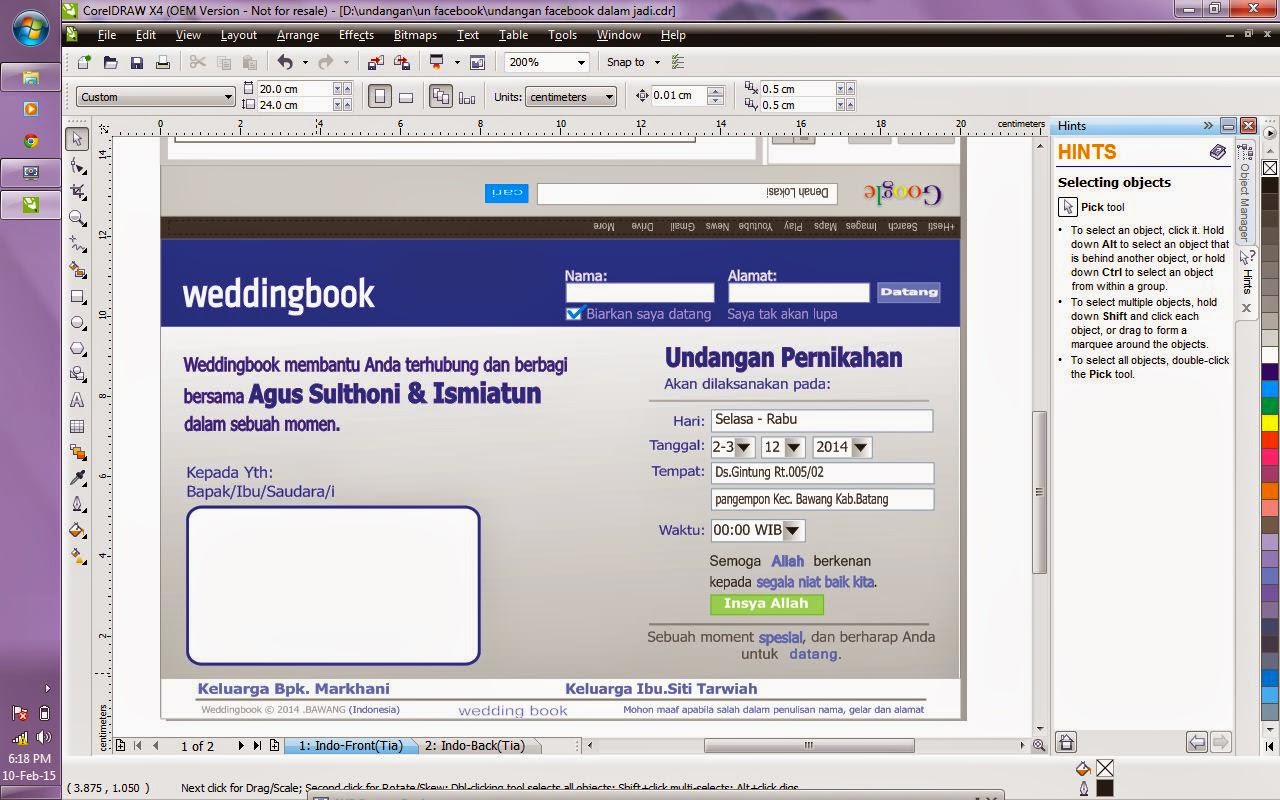1280x800 pixels.
Task: Select the Rectangle tool
Action: (77, 296)
